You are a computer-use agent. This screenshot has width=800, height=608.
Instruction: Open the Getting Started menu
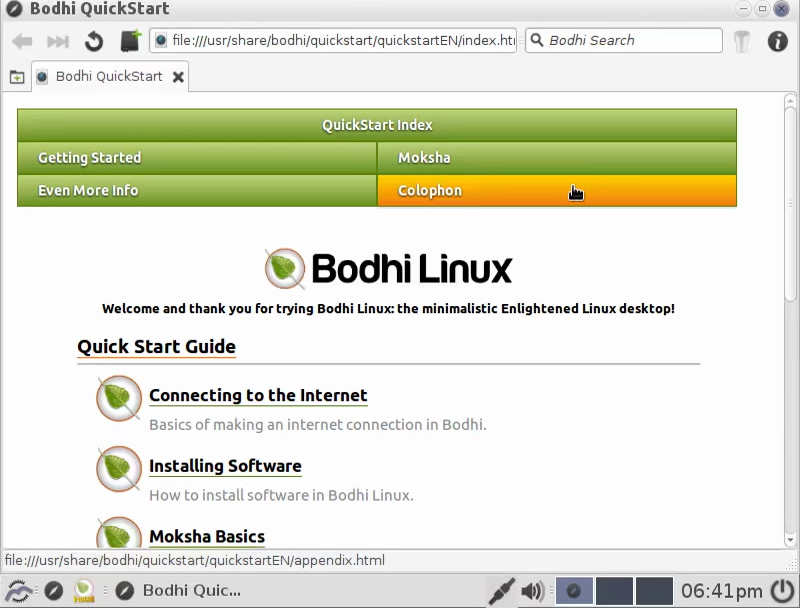tap(197, 158)
